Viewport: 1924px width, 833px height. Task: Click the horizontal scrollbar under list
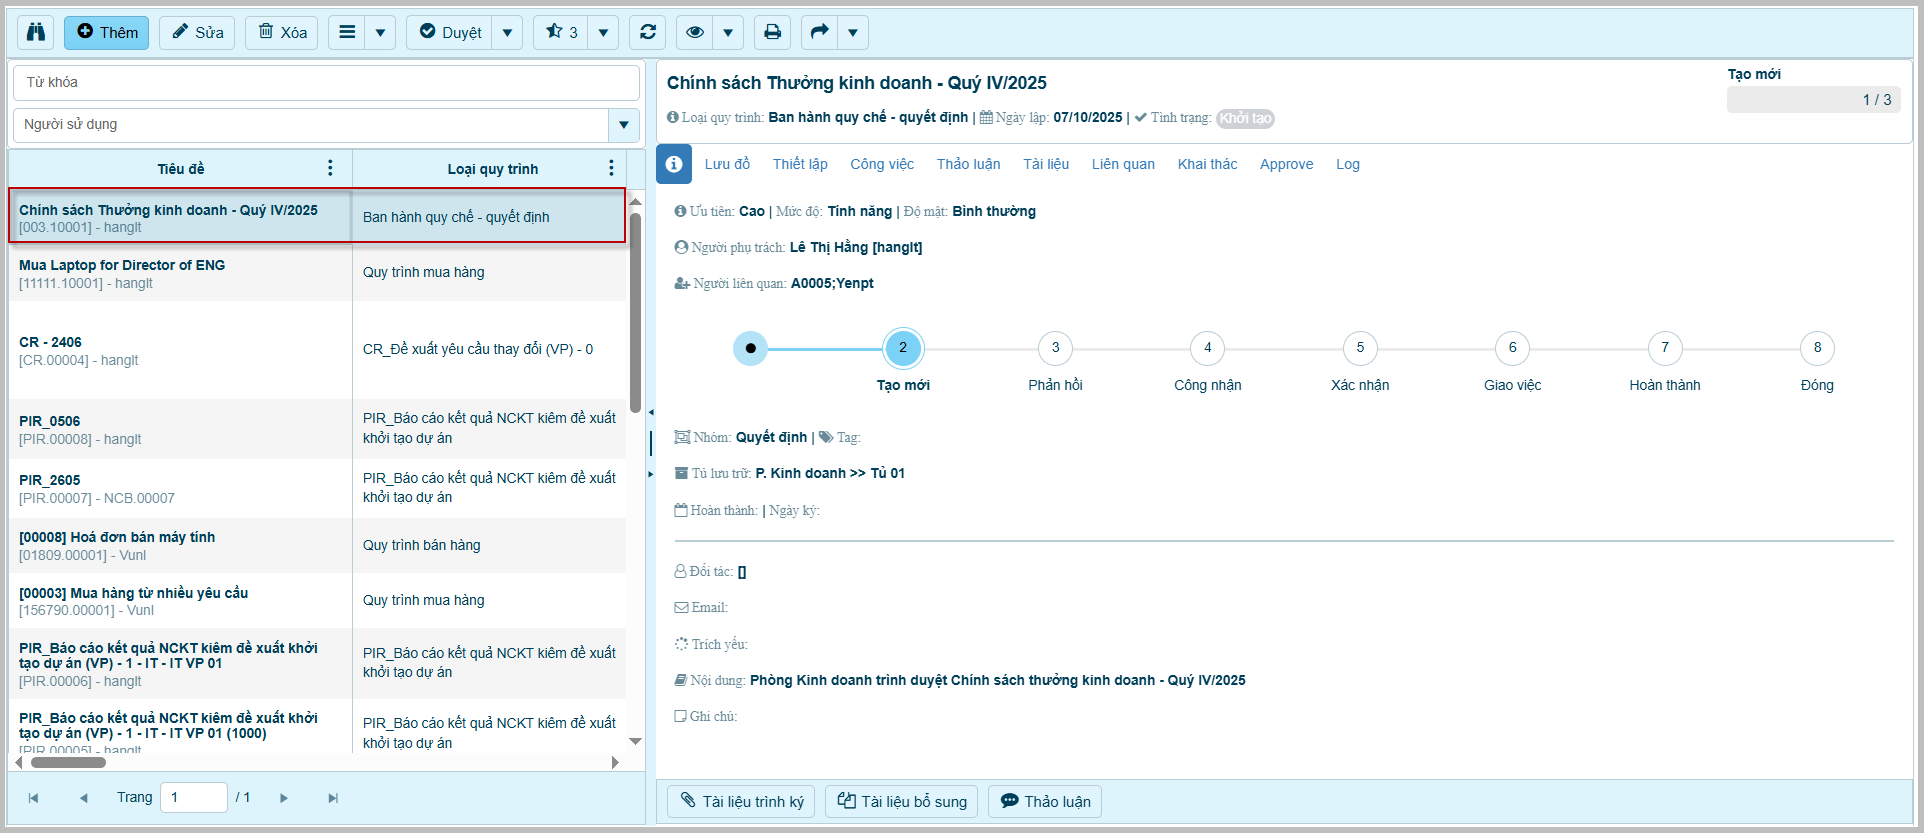coord(68,762)
